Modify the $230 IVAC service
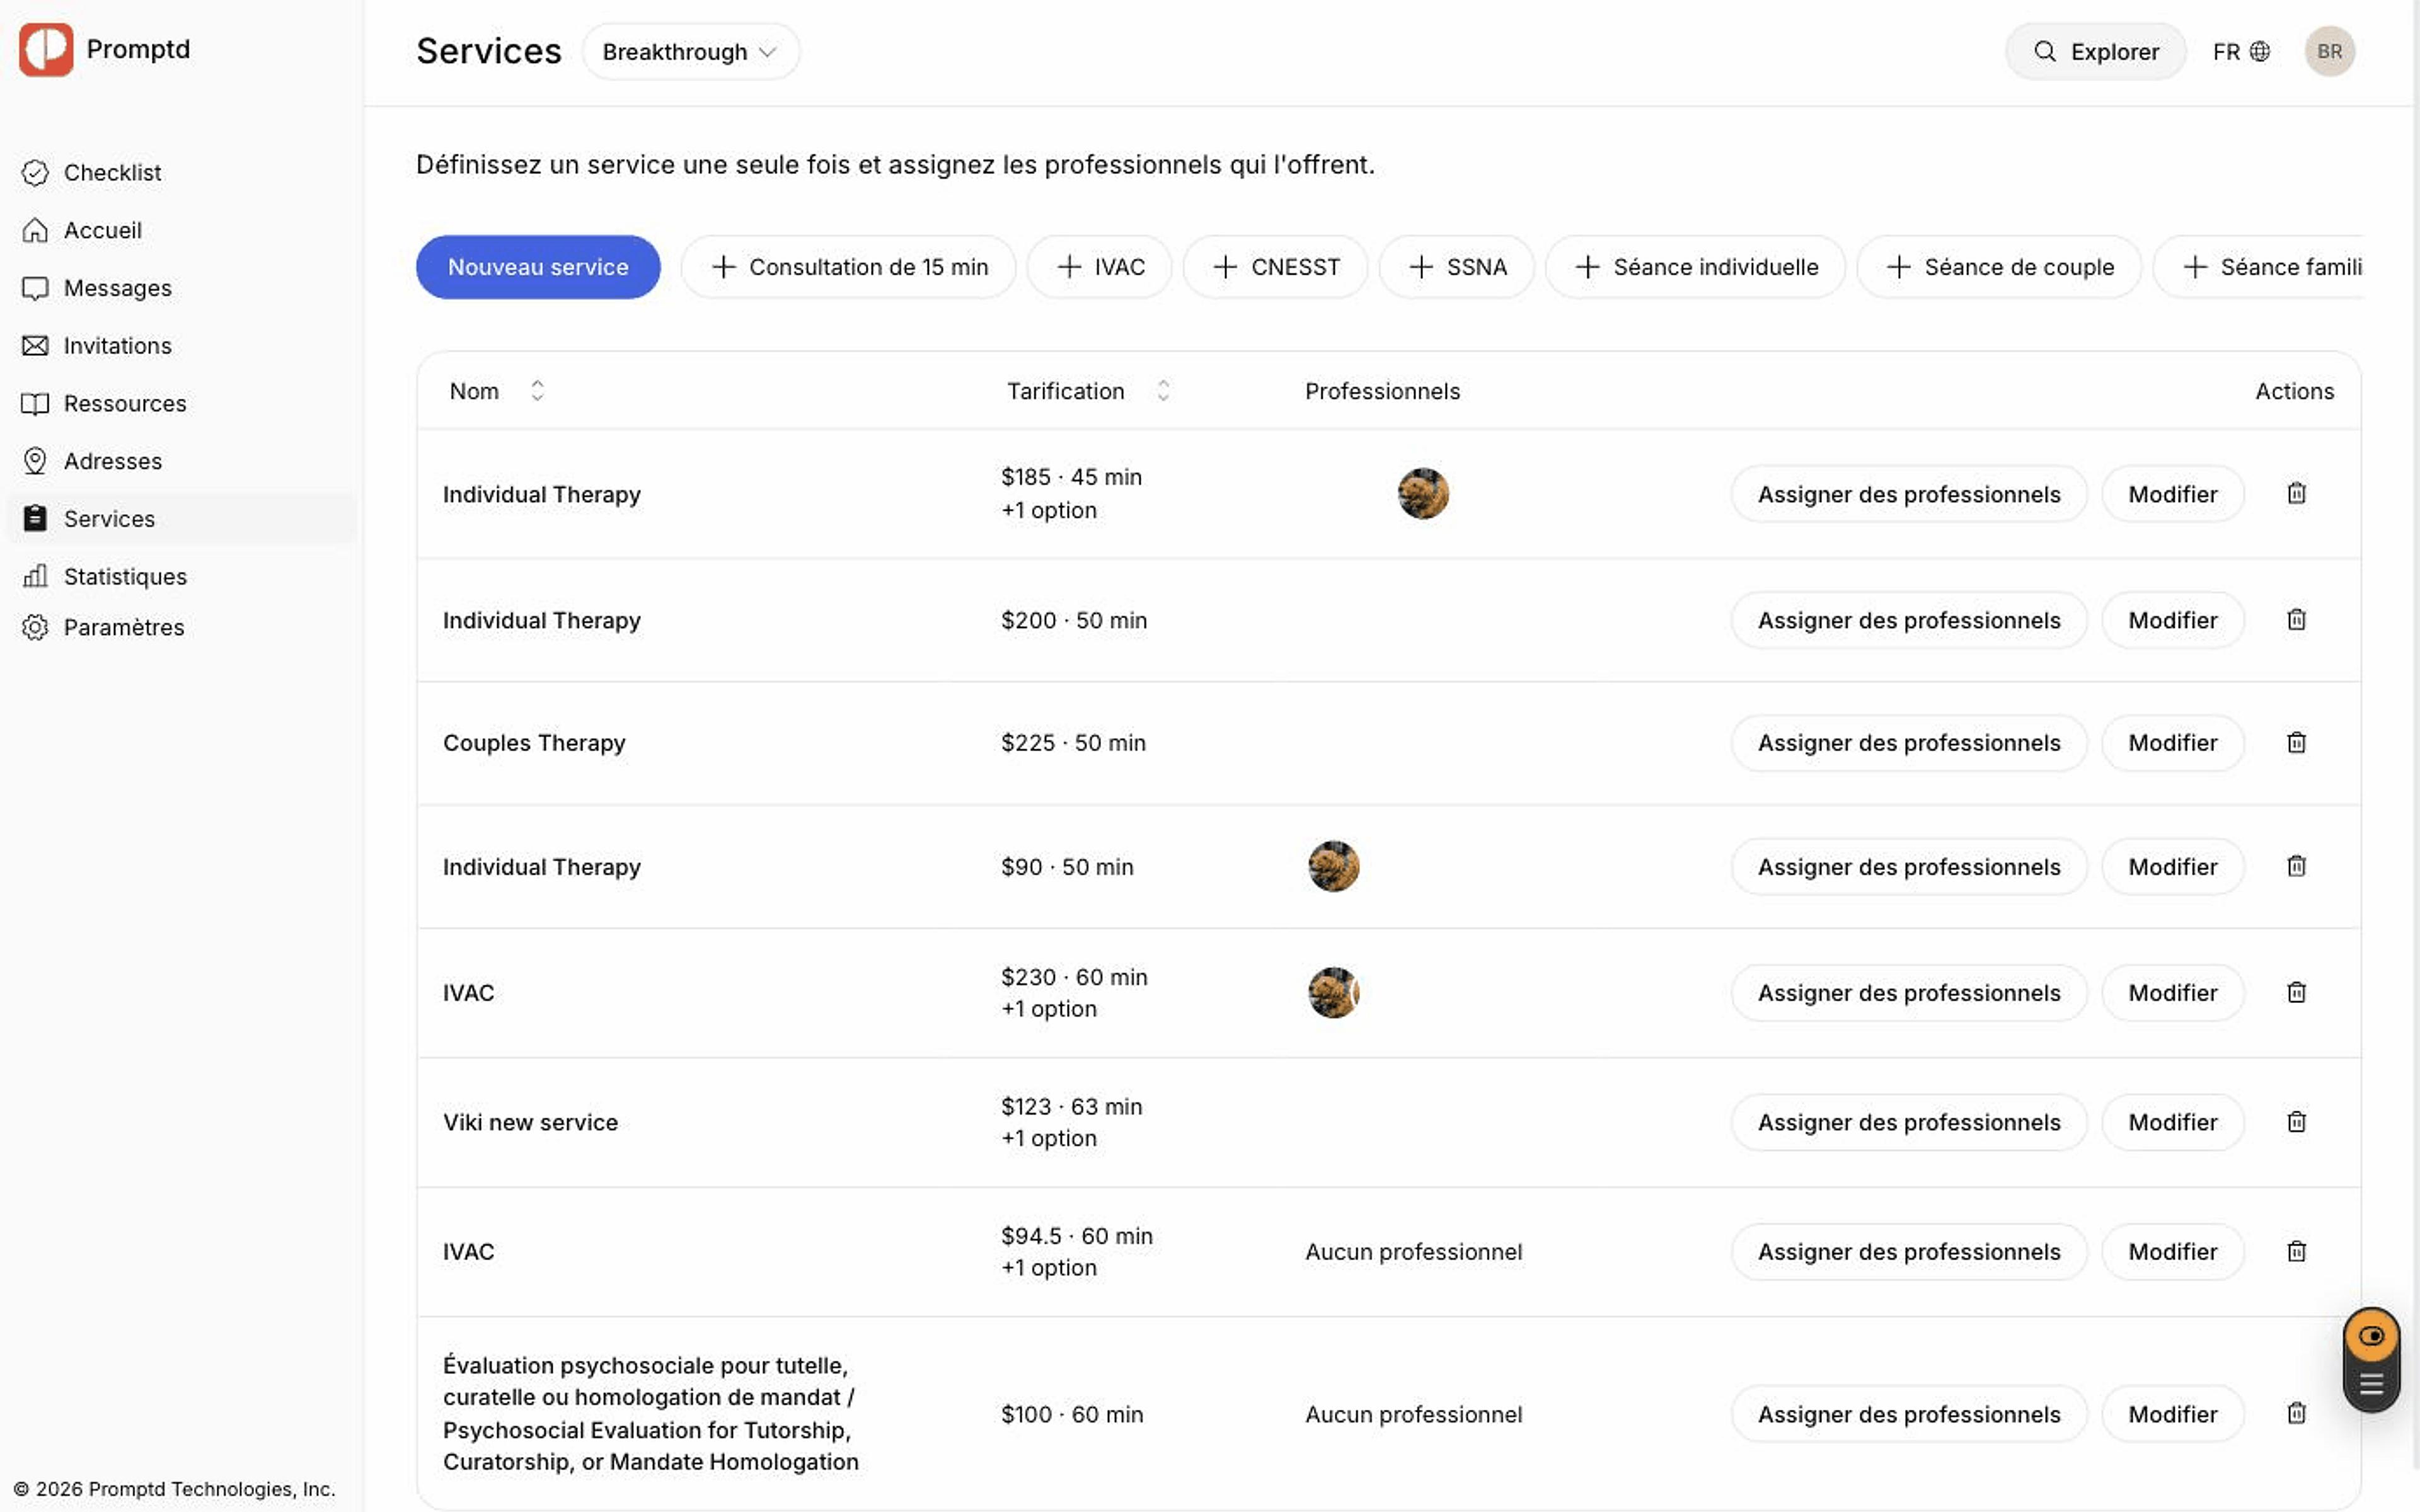The width and height of the screenshot is (2420, 1512). [2173, 993]
